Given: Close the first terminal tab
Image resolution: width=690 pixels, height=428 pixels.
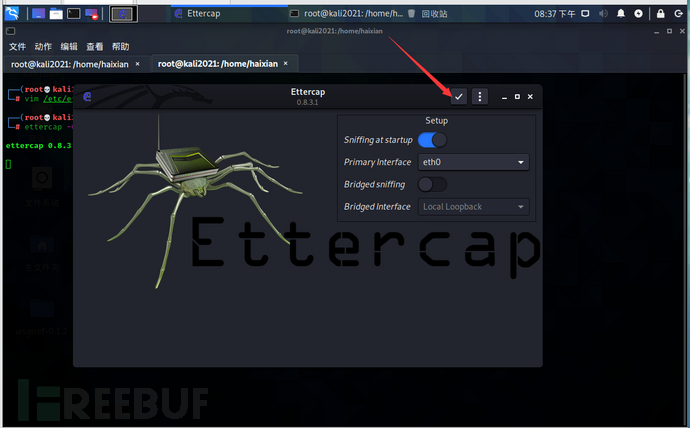Looking at the screenshot, I should pyautogui.click(x=137, y=64).
